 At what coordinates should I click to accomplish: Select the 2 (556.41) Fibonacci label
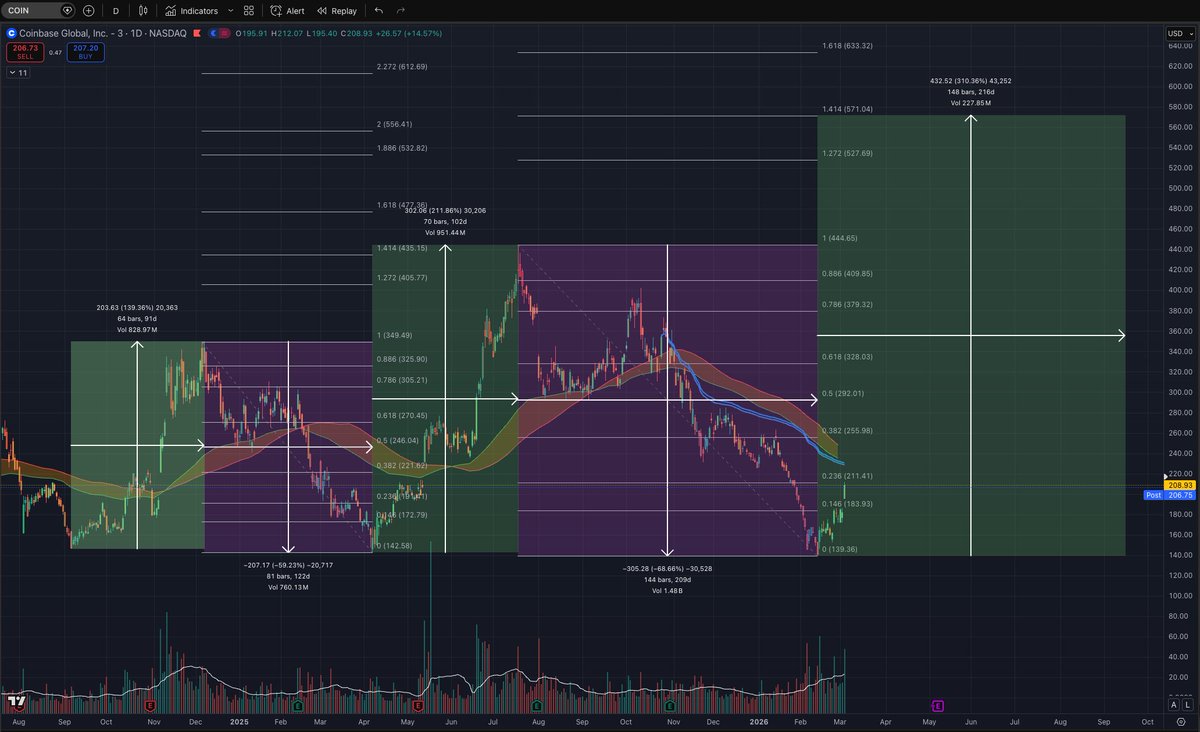pyautogui.click(x=395, y=125)
